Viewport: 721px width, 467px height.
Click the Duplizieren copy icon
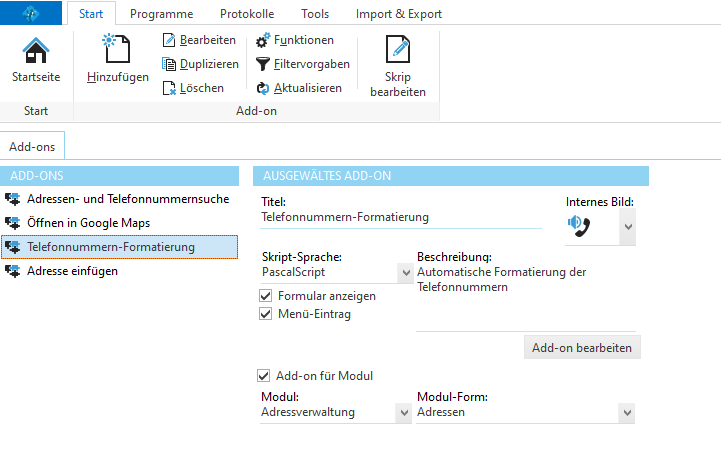pos(169,64)
